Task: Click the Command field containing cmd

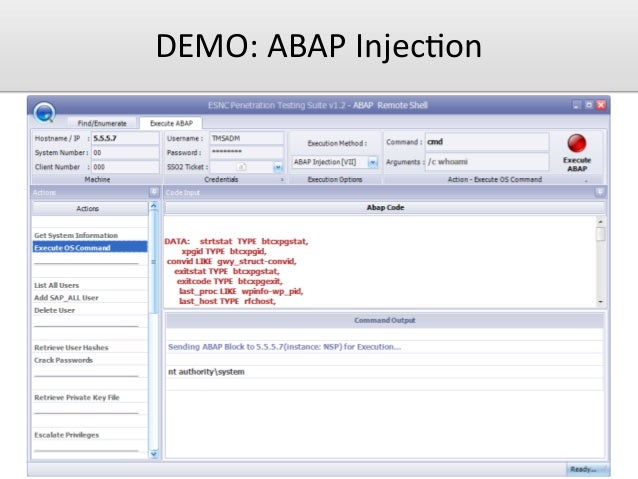Action: [487, 142]
